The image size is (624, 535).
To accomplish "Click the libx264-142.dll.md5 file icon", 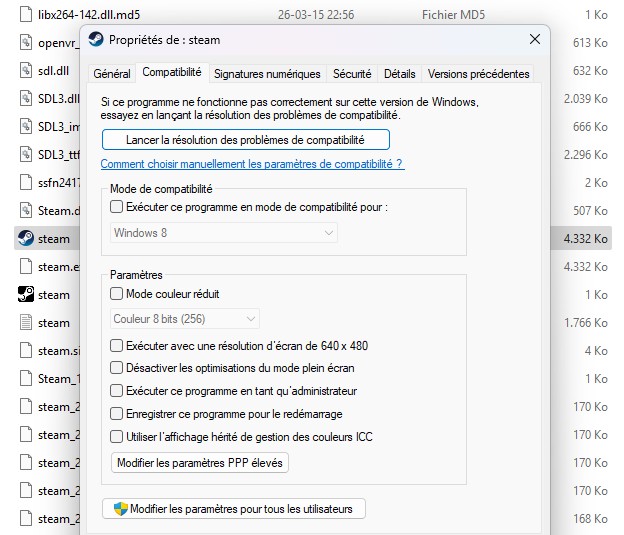I will pyautogui.click(x=27, y=16).
